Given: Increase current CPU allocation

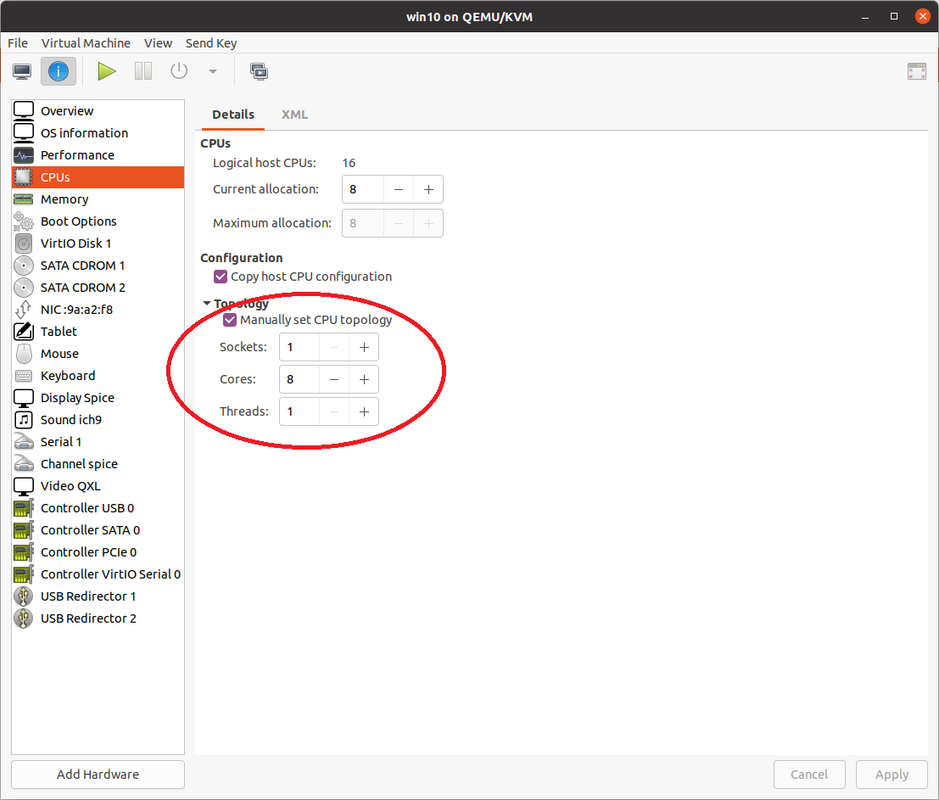Looking at the screenshot, I should tap(428, 190).
